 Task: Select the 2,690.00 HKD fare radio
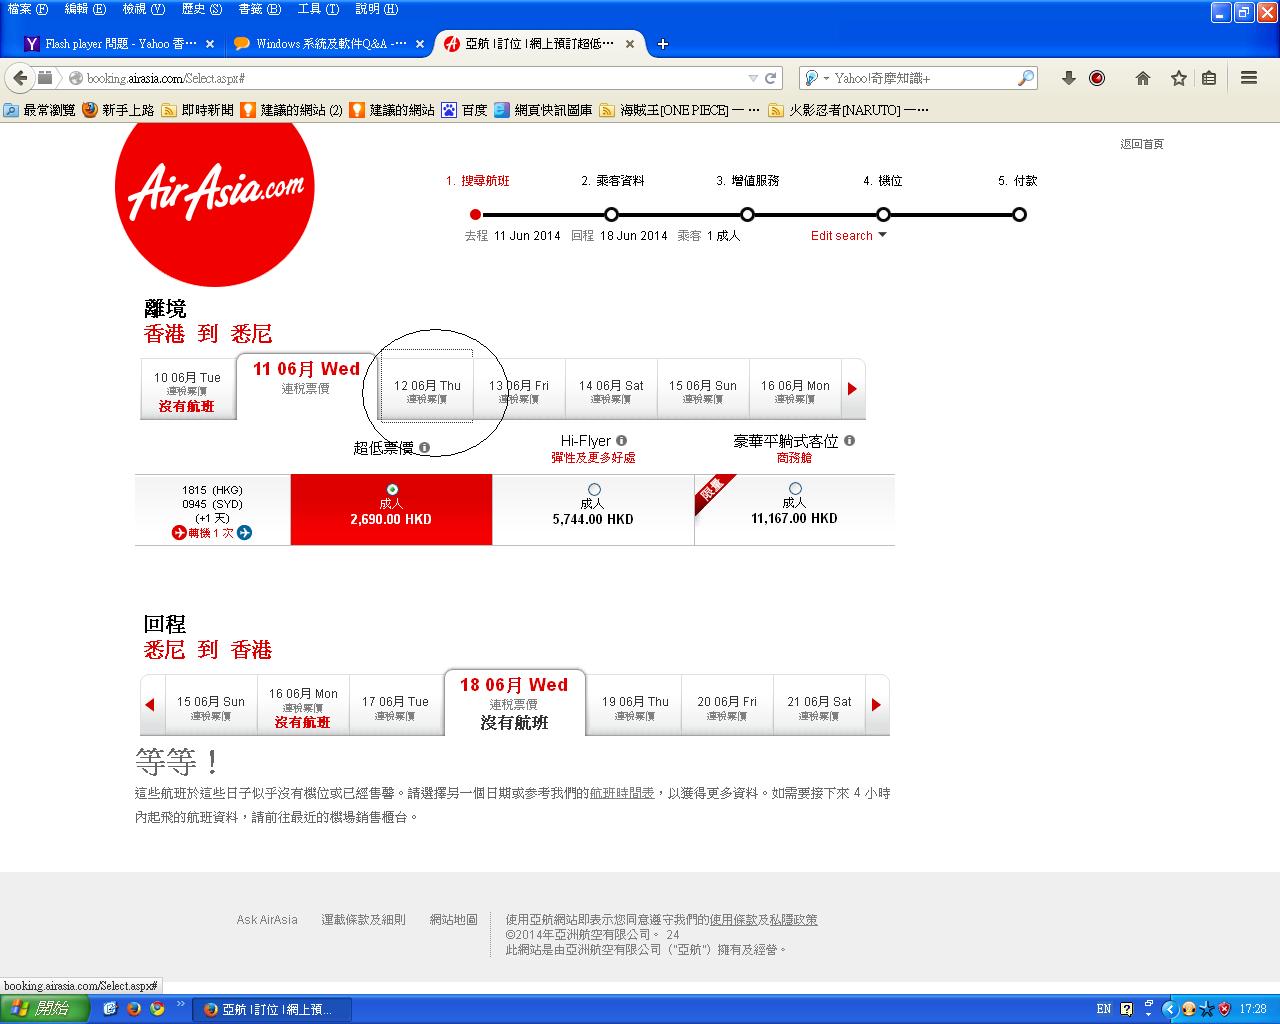click(392, 490)
